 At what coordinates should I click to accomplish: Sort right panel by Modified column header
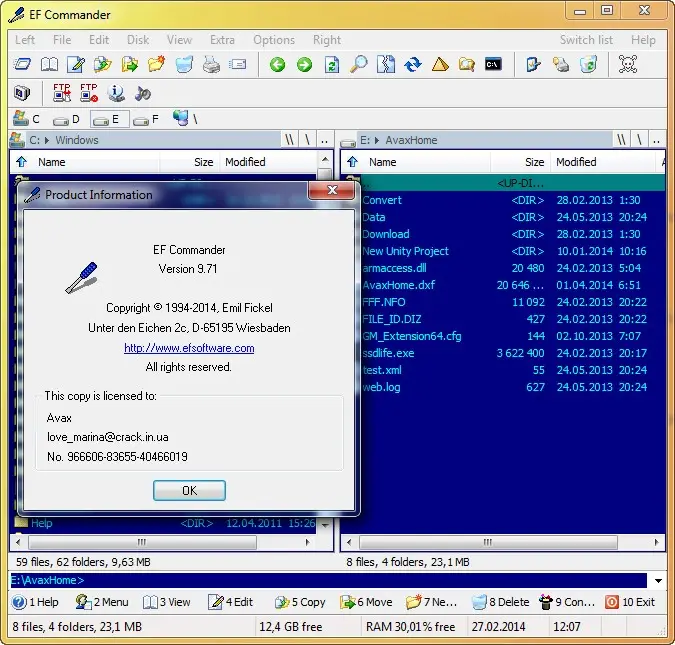coord(604,162)
